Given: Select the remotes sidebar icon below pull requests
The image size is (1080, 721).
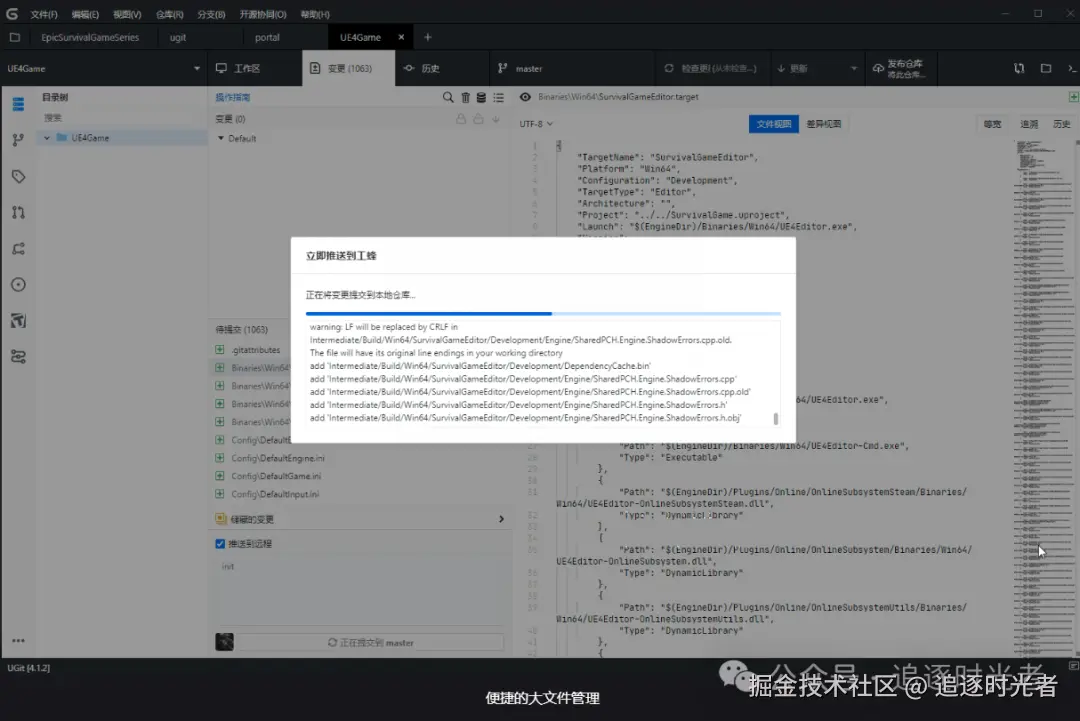Looking at the screenshot, I should click(19, 249).
